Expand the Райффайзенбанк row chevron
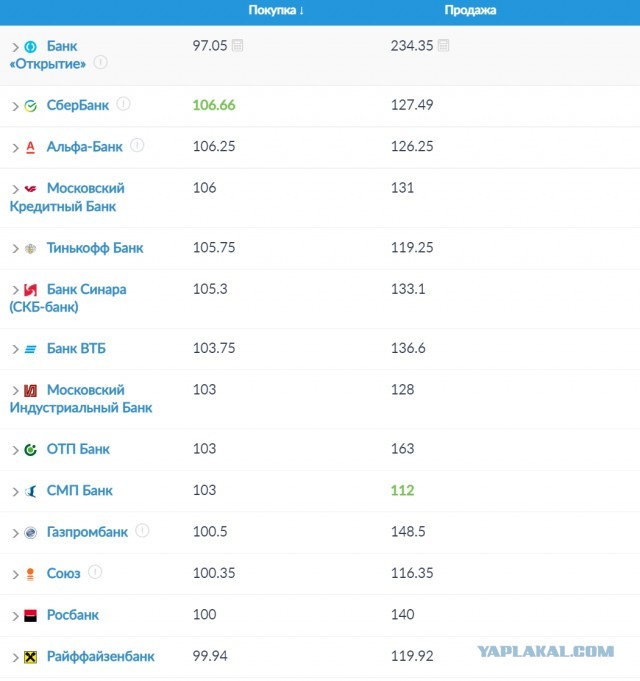Screen dimensions: 640x681 (15, 658)
